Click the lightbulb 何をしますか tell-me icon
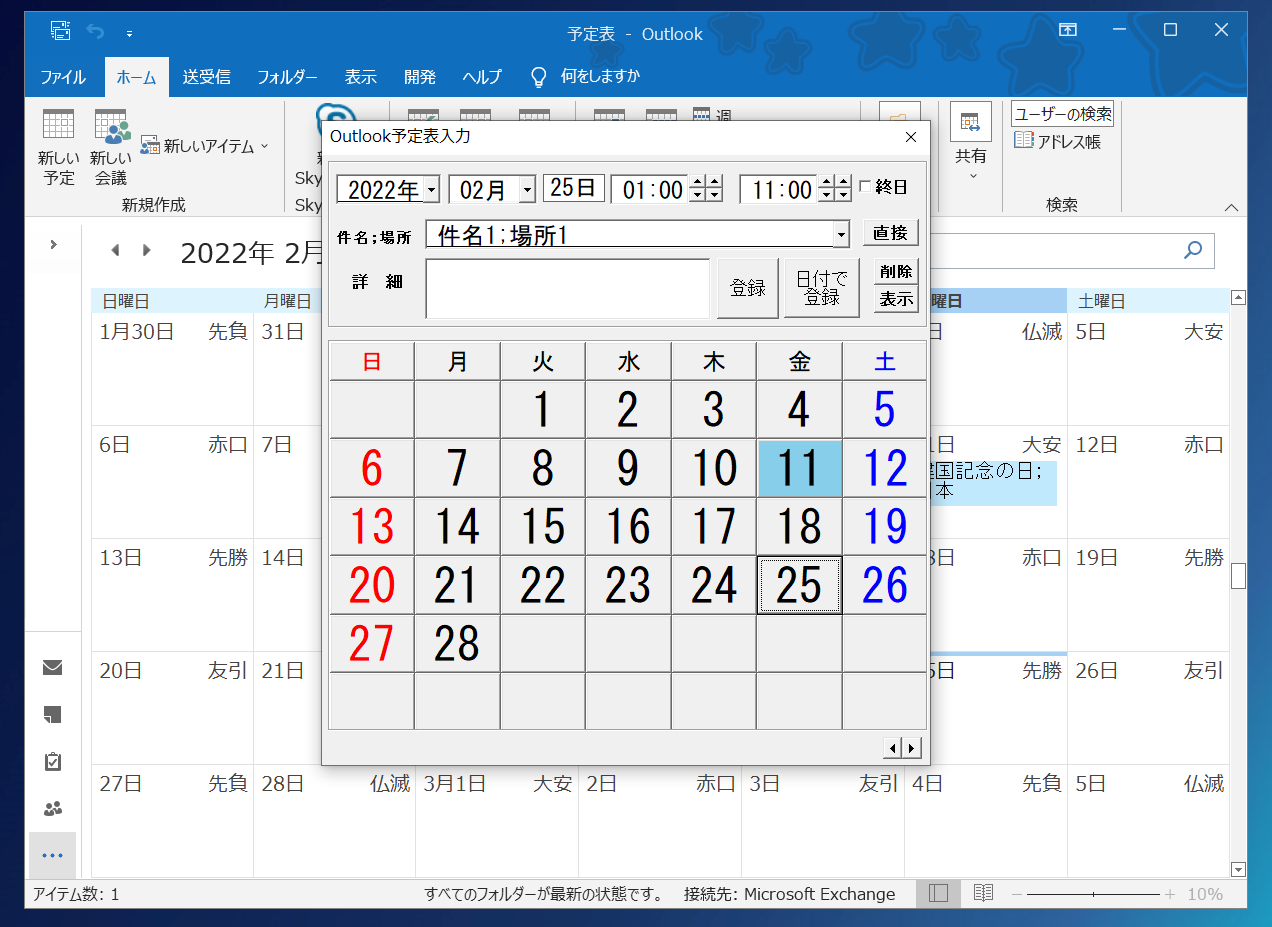 point(538,76)
